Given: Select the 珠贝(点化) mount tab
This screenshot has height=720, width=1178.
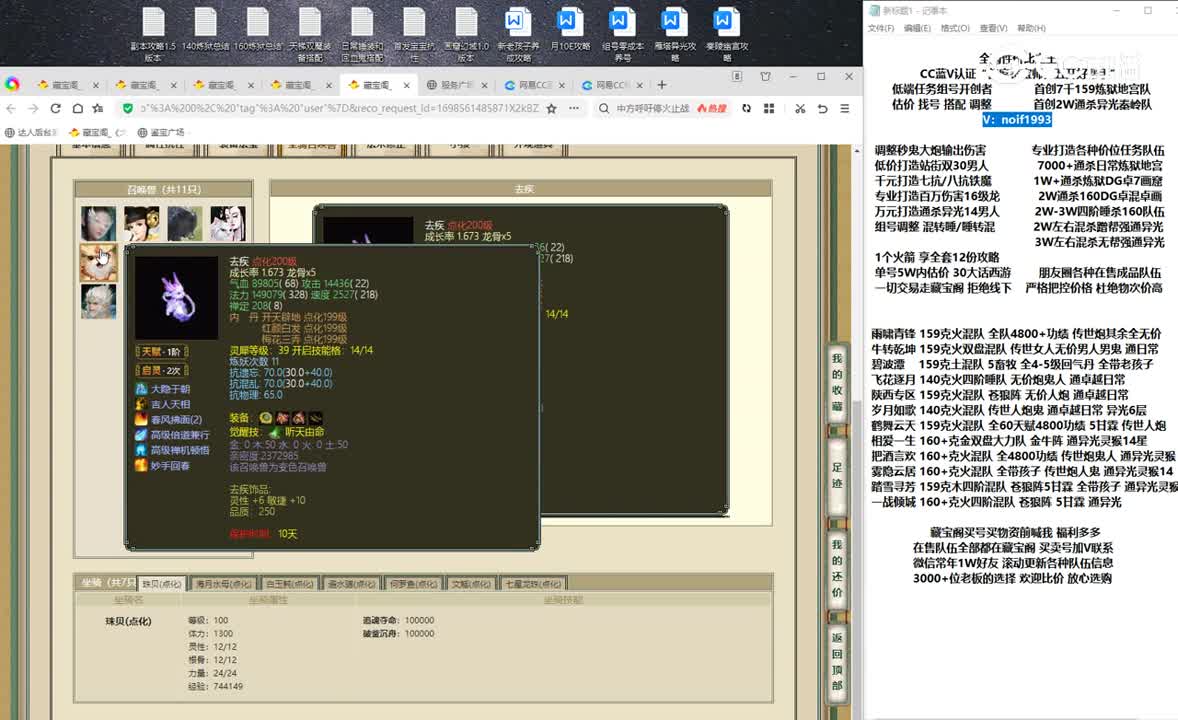Looking at the screenshot, I should 162,584.
